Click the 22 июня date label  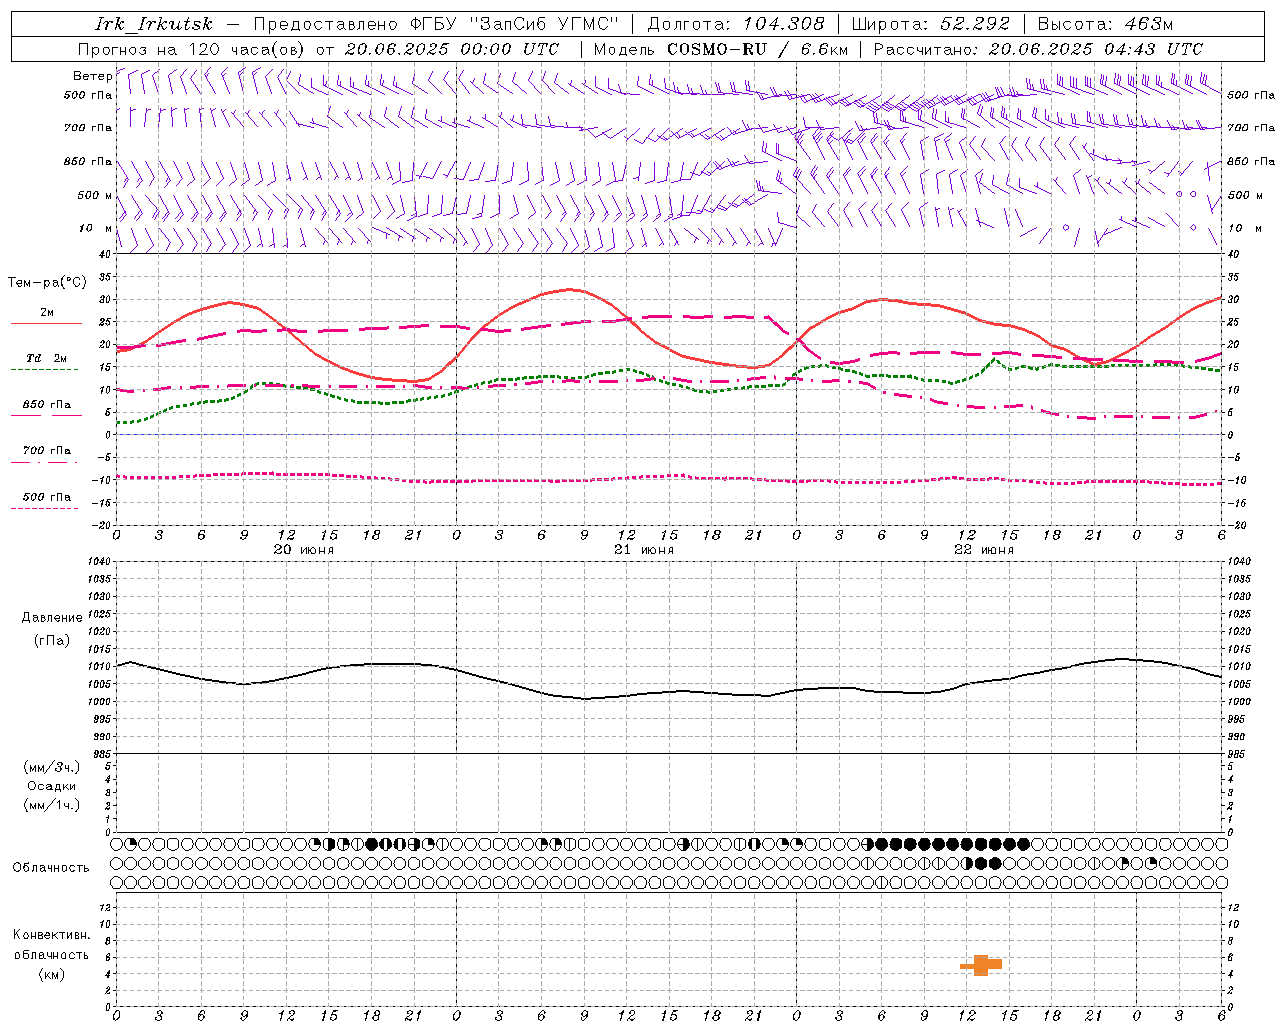[984, 550]
